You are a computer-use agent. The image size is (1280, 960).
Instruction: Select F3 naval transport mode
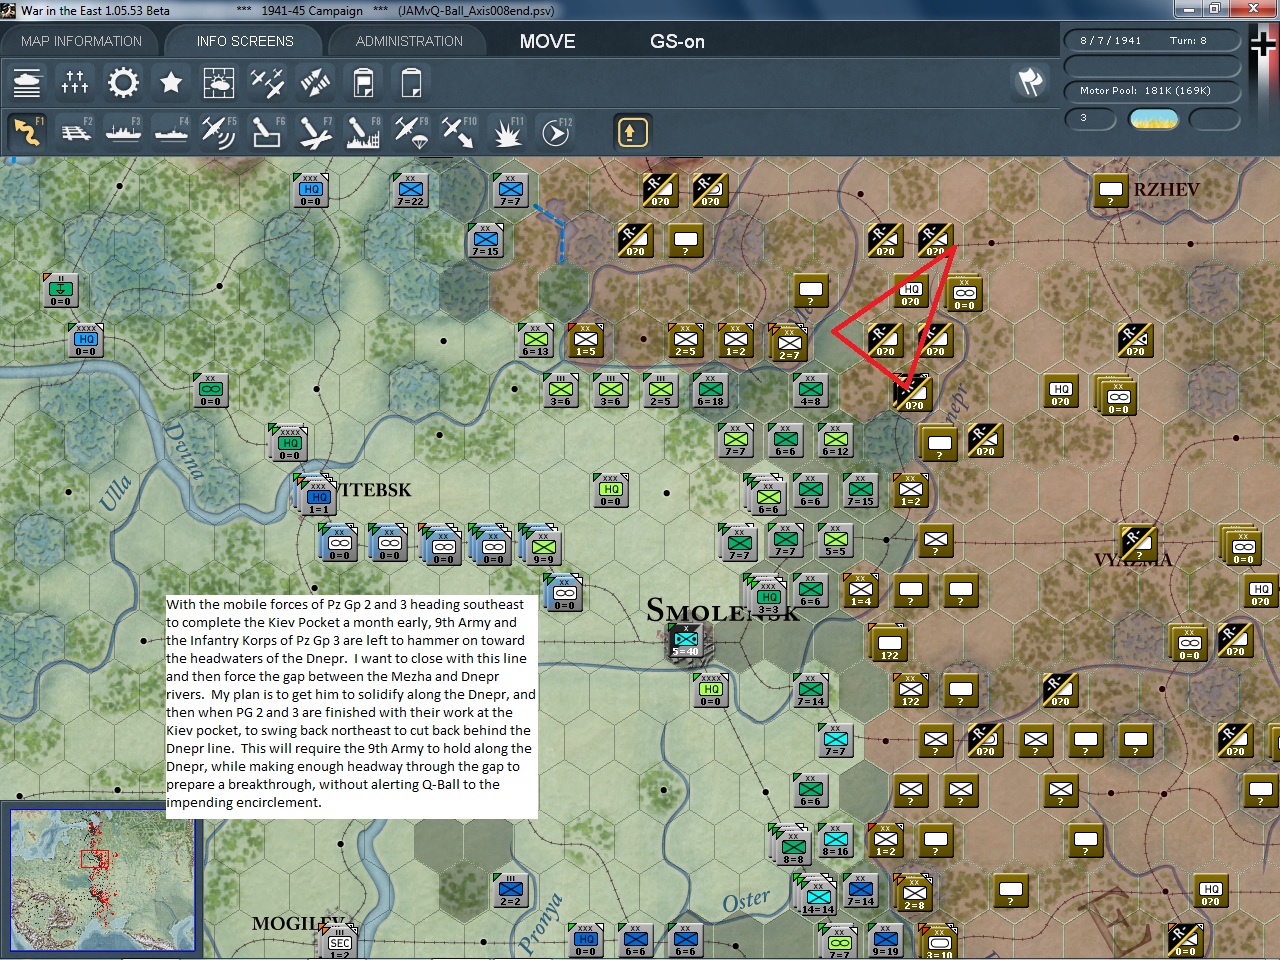tap(123, 132)
